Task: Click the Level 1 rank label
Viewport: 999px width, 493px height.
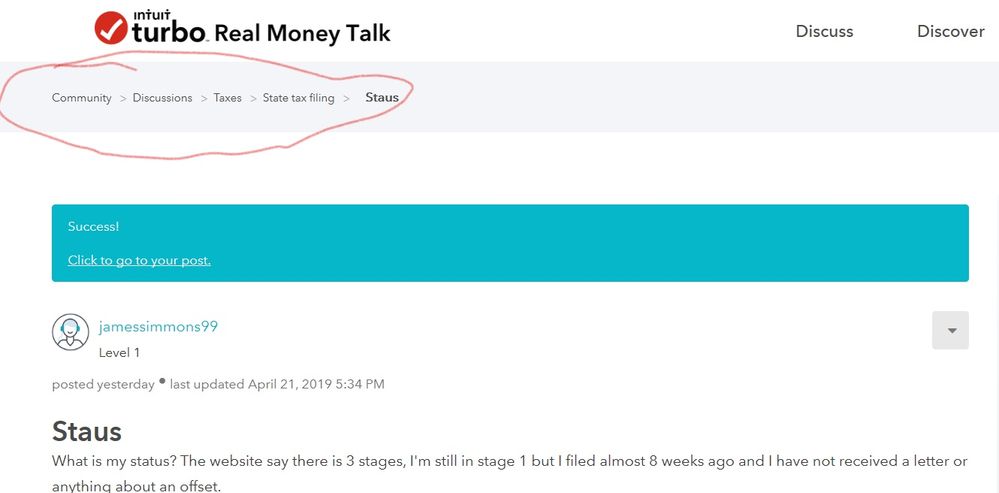Action: (x=119, y=352)
